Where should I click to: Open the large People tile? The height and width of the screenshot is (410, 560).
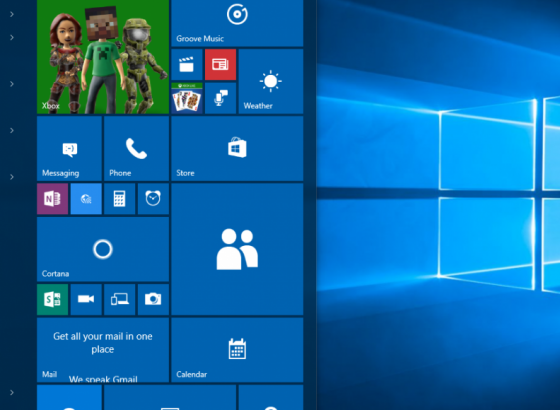[237, 249]
